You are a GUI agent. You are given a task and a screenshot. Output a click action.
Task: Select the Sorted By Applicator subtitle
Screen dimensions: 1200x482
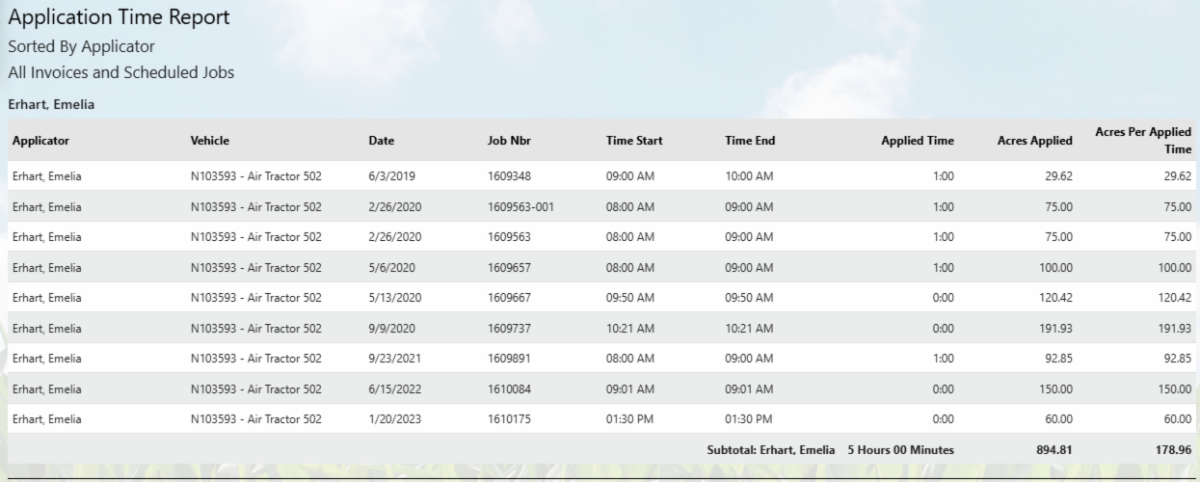tap(81, 46)
